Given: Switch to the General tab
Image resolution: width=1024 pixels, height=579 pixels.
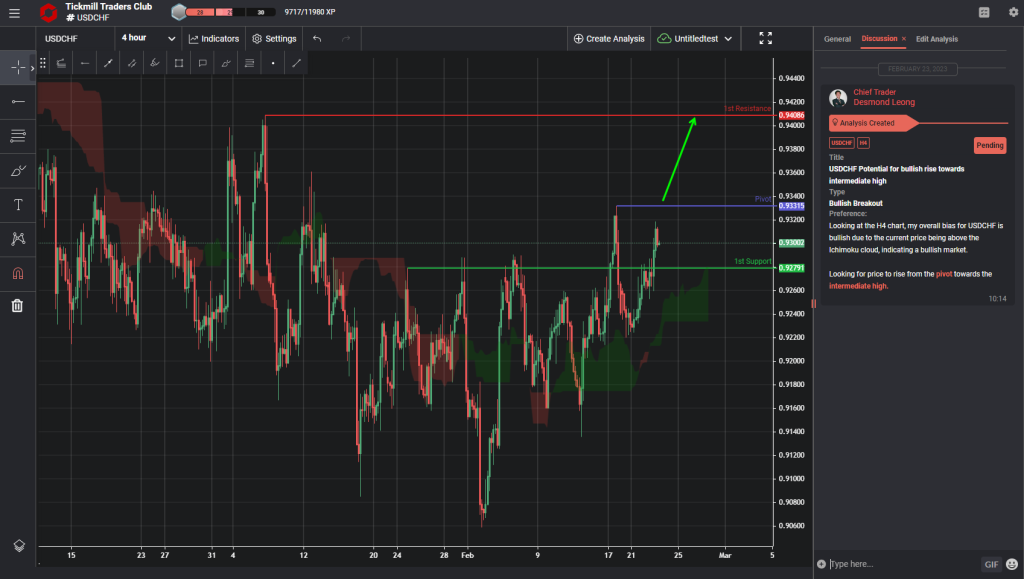Looking at the screenshot, I should [x=837, y=39].
